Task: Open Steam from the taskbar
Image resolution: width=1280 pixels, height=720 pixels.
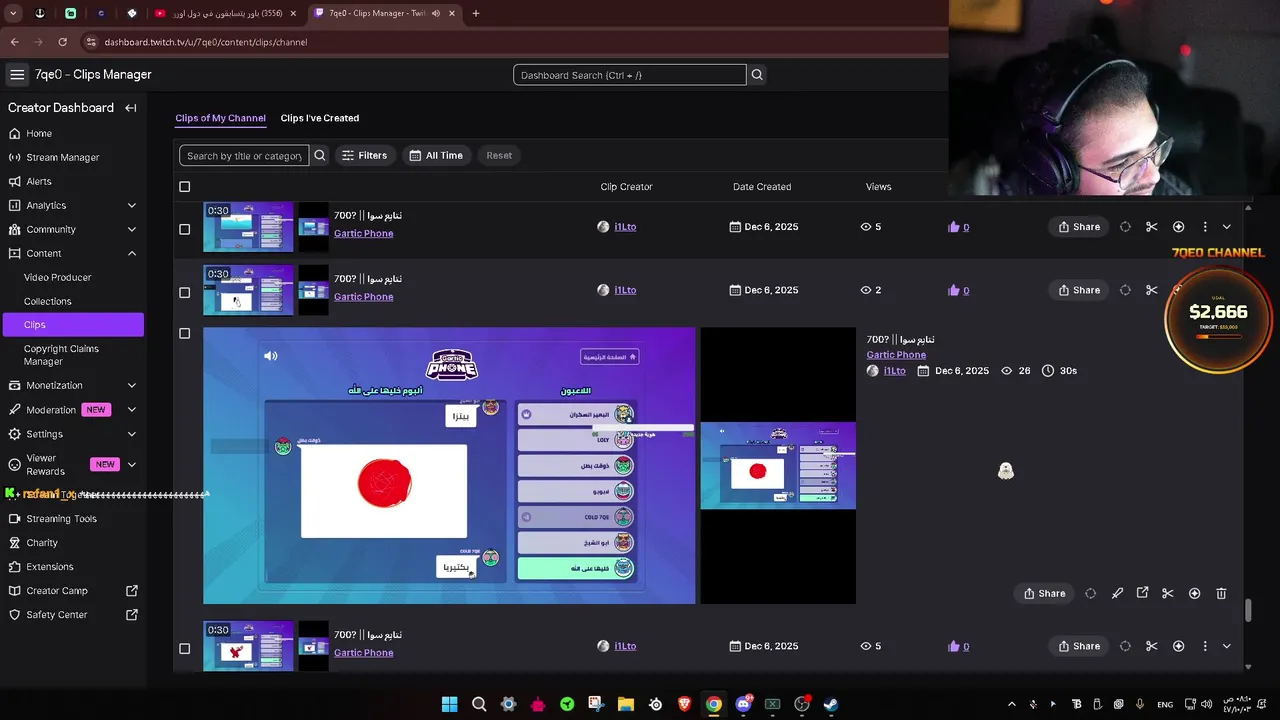Action: pyautogui.click(x=831, y=704)
